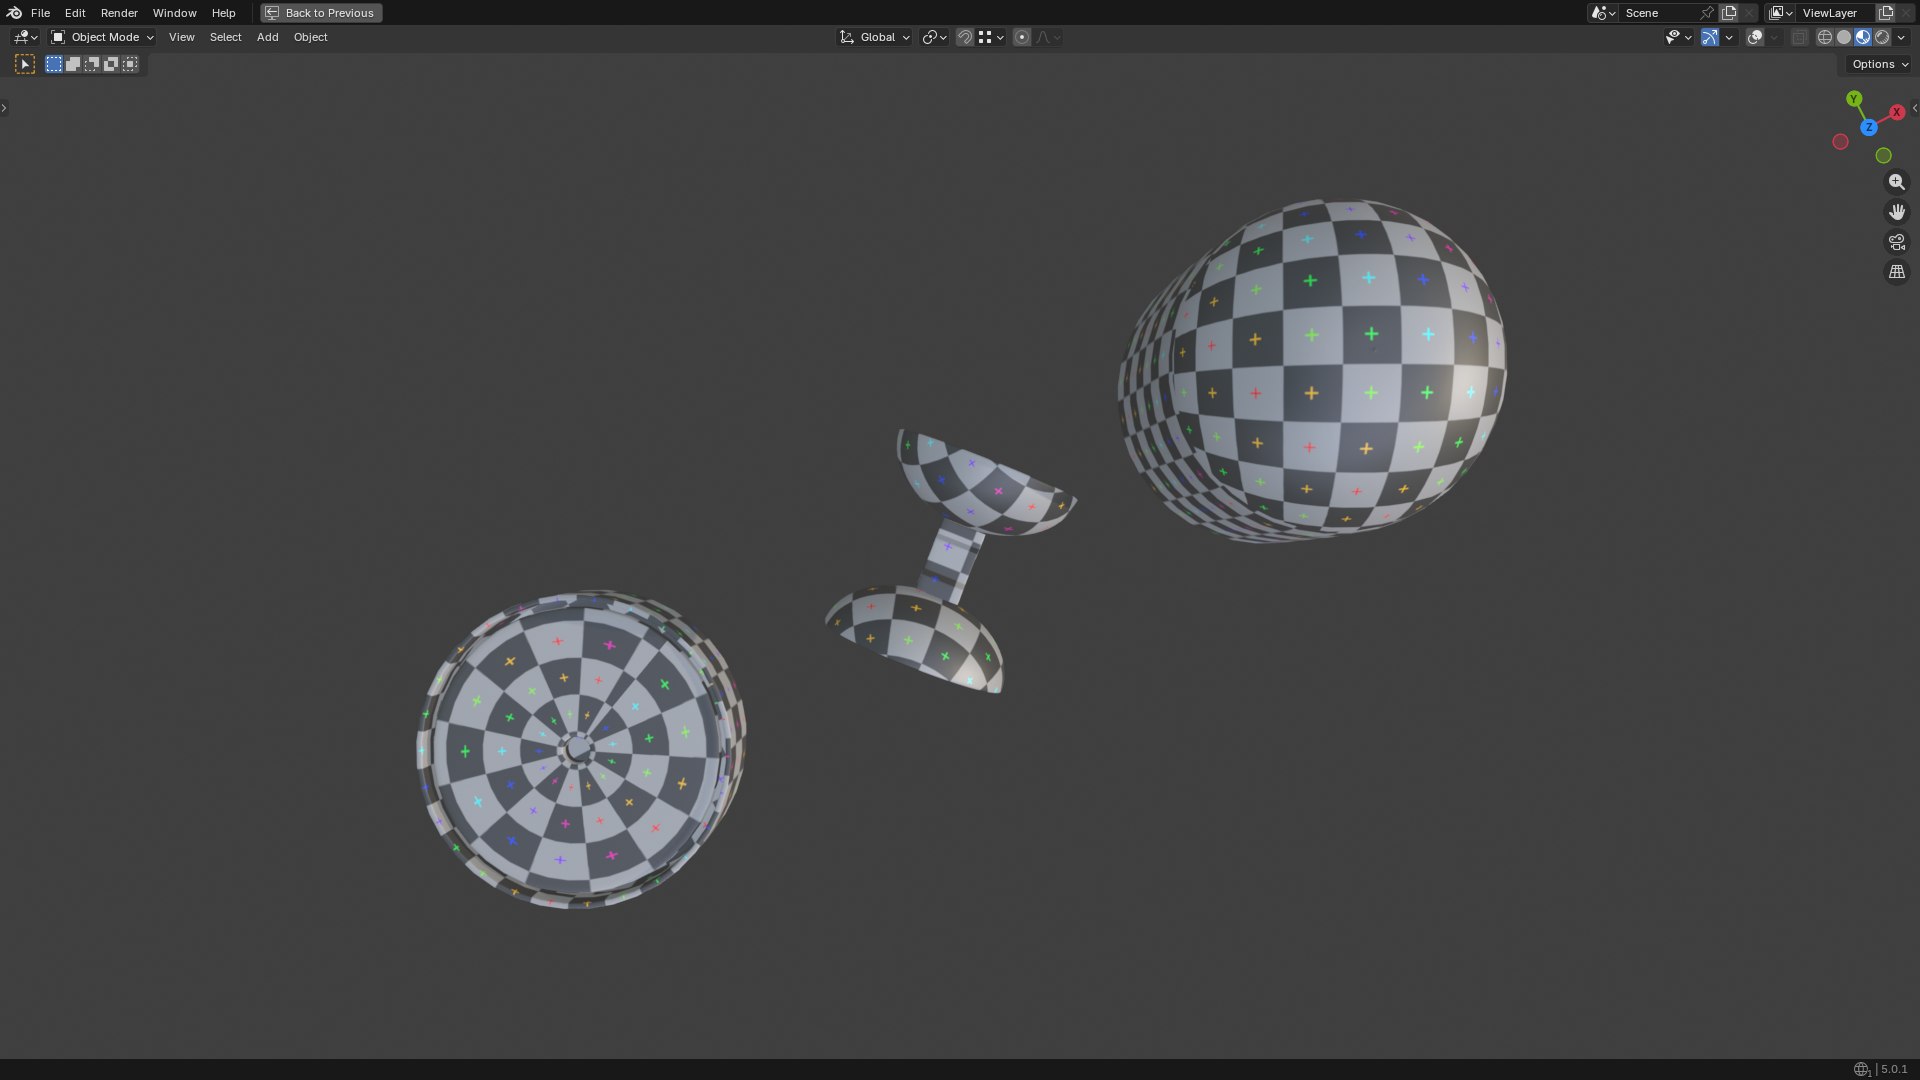Click the Scene name field
Screen dimensions: 1920x1080
[x=1658, y=13]
